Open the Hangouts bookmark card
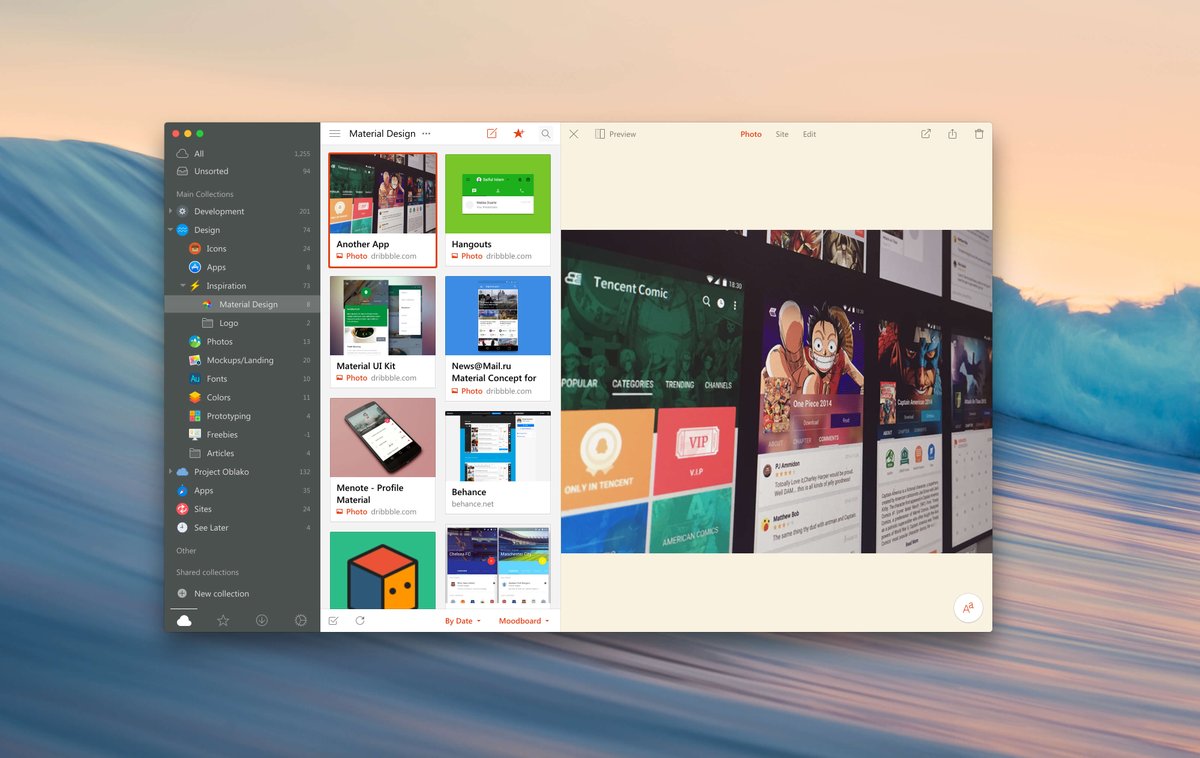Screen dimensions: 1200x758 point(498,210)
